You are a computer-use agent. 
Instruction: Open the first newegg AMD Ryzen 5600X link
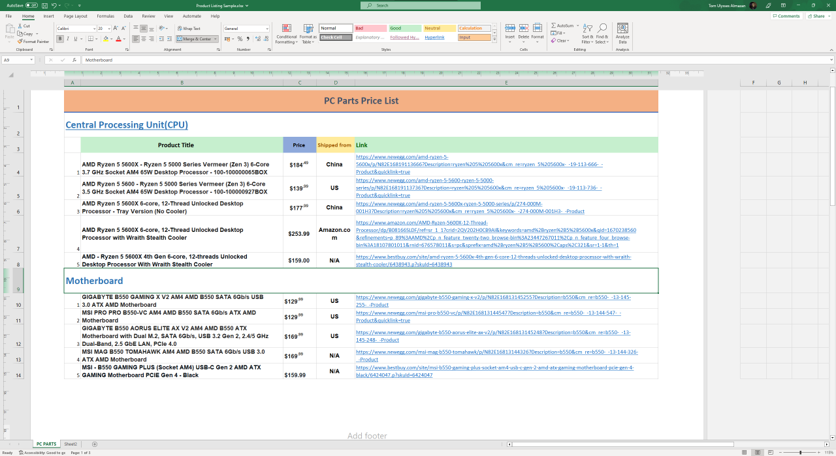tap(479, 164)
